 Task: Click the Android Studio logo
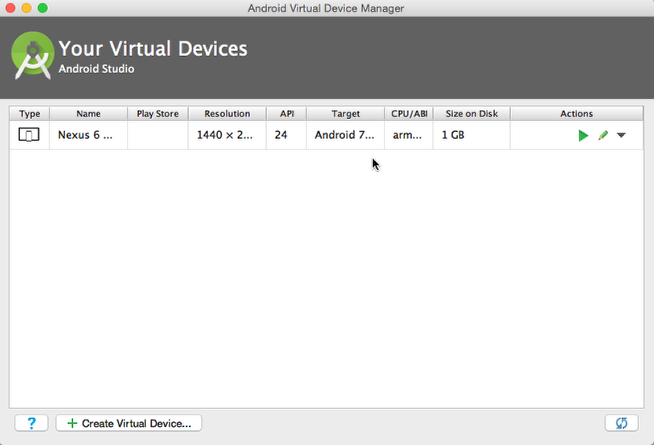pyautogui.click(x=33, y=55)
